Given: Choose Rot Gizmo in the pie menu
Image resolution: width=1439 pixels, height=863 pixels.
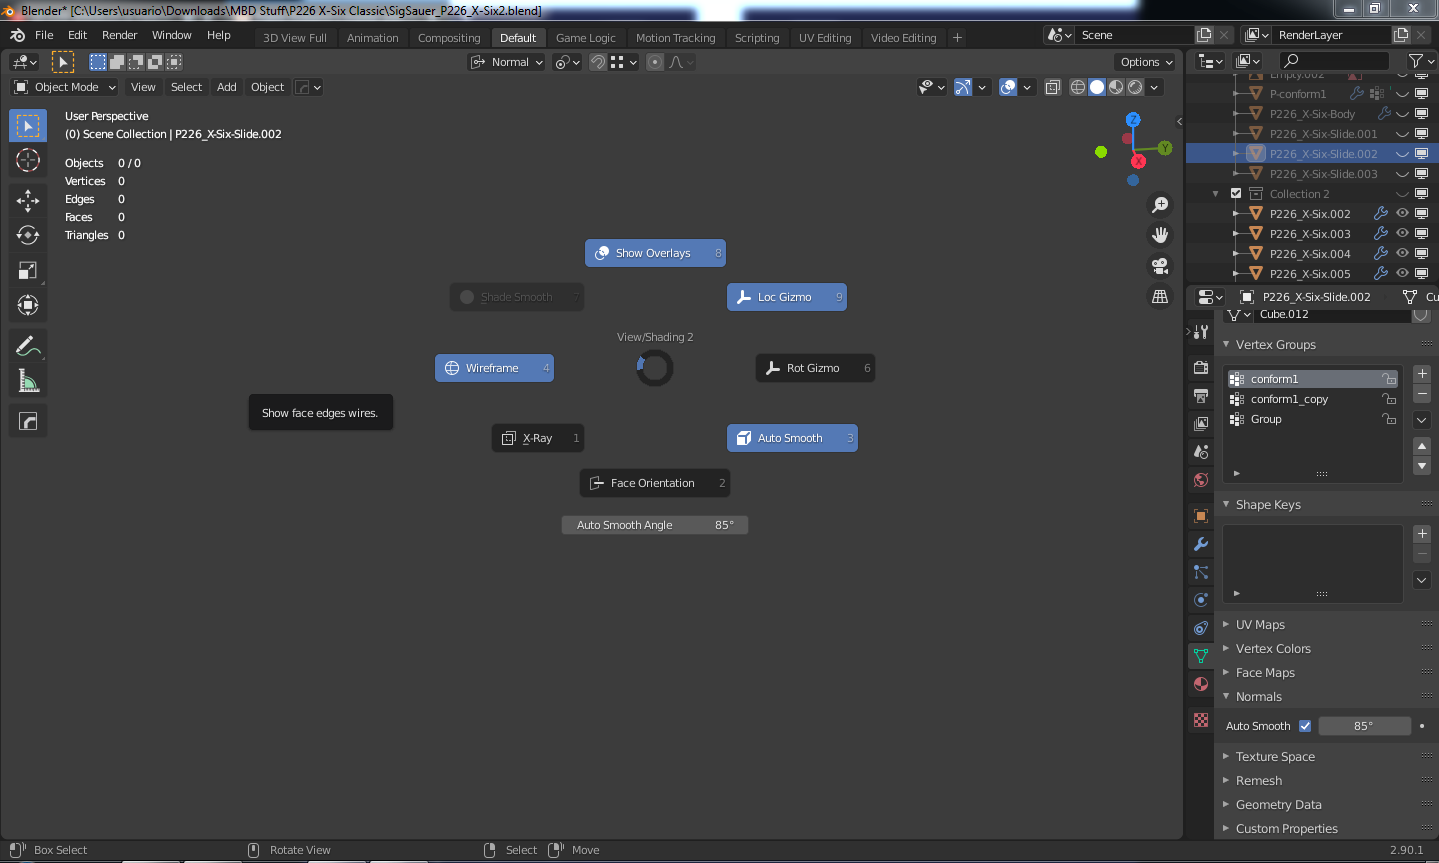Looking at the screenshot, I should (815, 368).
